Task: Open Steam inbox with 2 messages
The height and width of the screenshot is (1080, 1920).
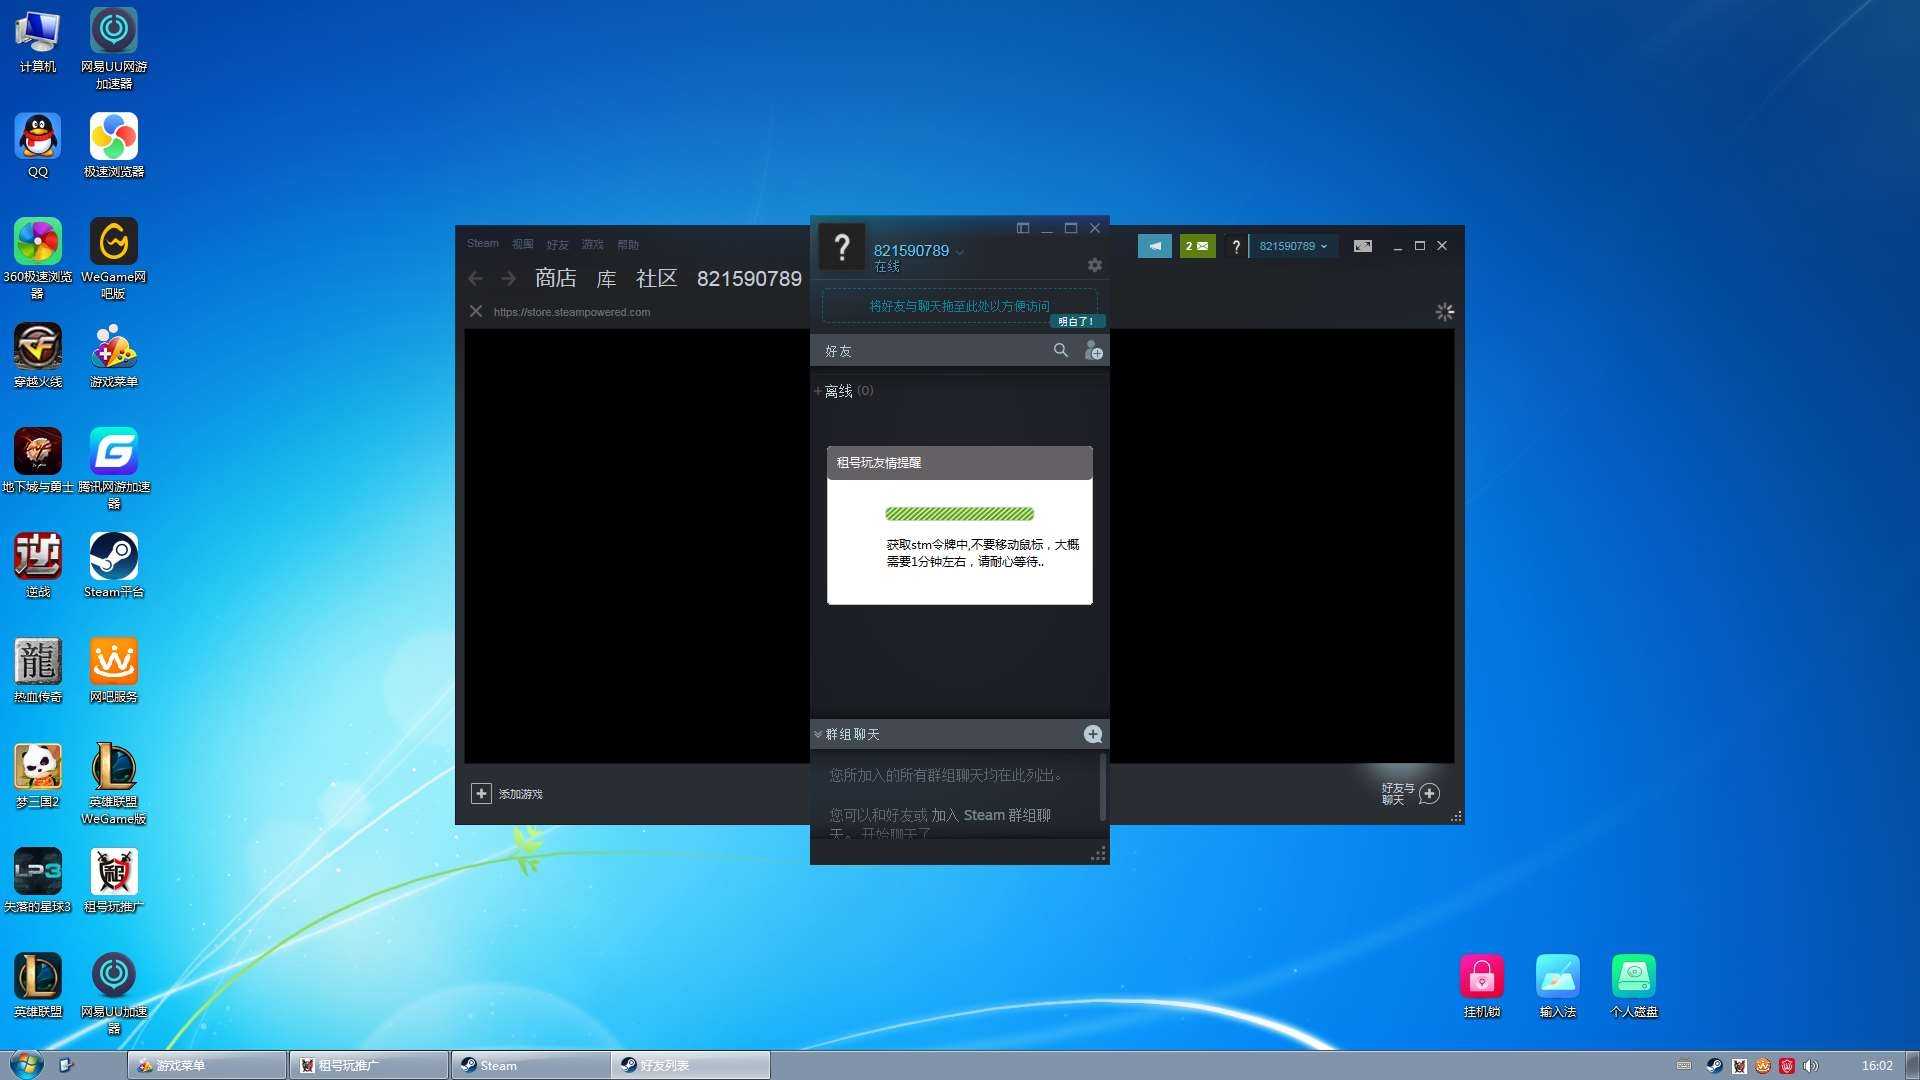Action: tap(1197, 246)
